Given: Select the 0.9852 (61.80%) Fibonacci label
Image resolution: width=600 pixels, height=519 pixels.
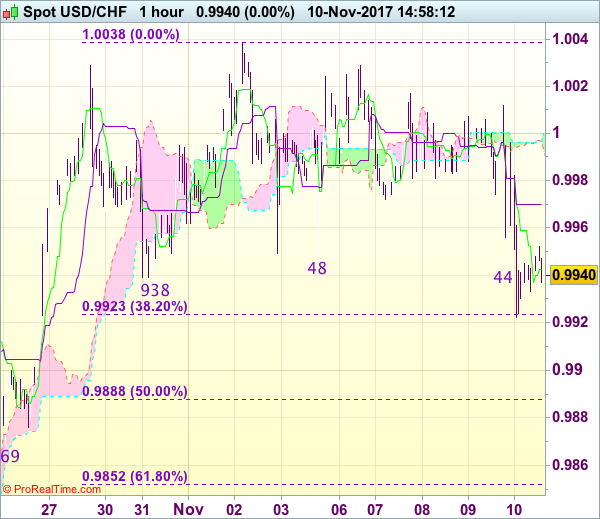Looking at the screenshot, I should tap(135, 476).
